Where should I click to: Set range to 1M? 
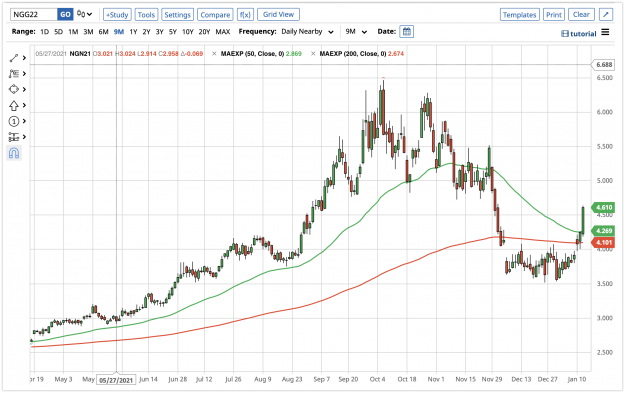73,31
